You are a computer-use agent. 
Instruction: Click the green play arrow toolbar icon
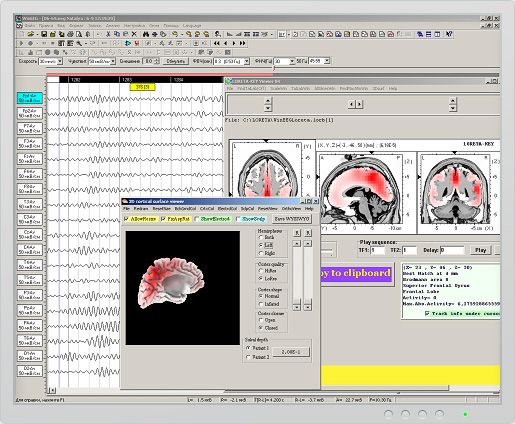click(128, 43)
